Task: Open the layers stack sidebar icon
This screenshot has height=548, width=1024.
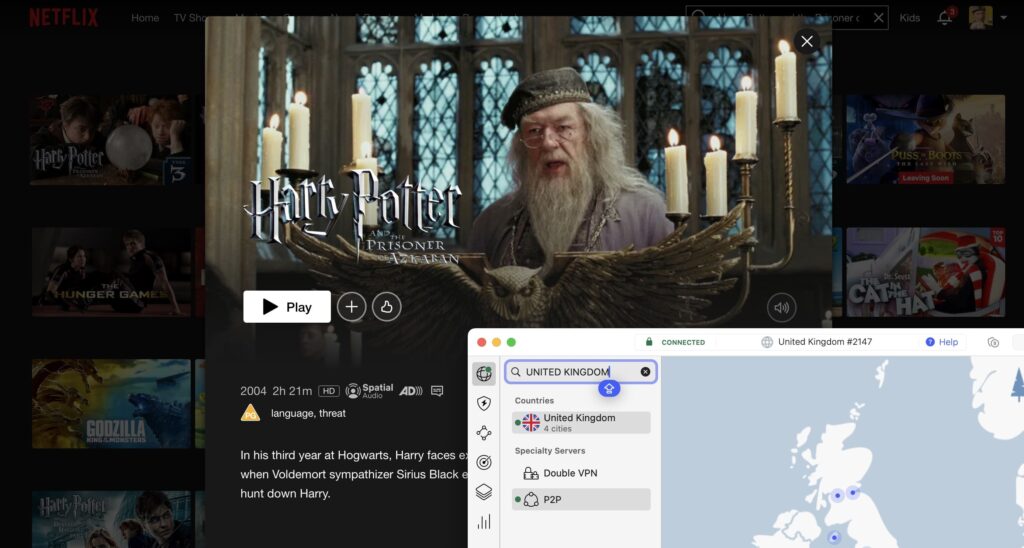Action: click(484, 492)
